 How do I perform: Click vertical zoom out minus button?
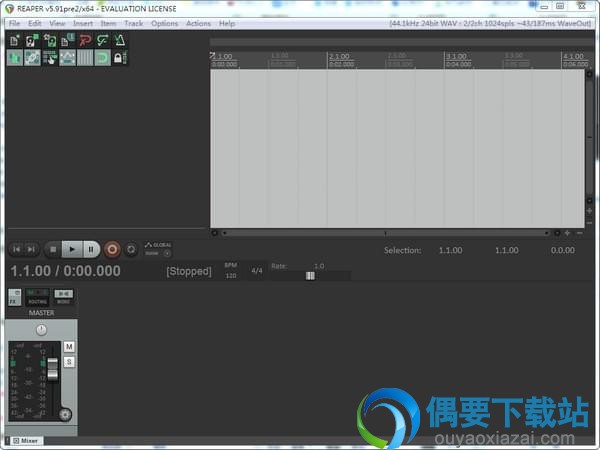click(589, 223)
